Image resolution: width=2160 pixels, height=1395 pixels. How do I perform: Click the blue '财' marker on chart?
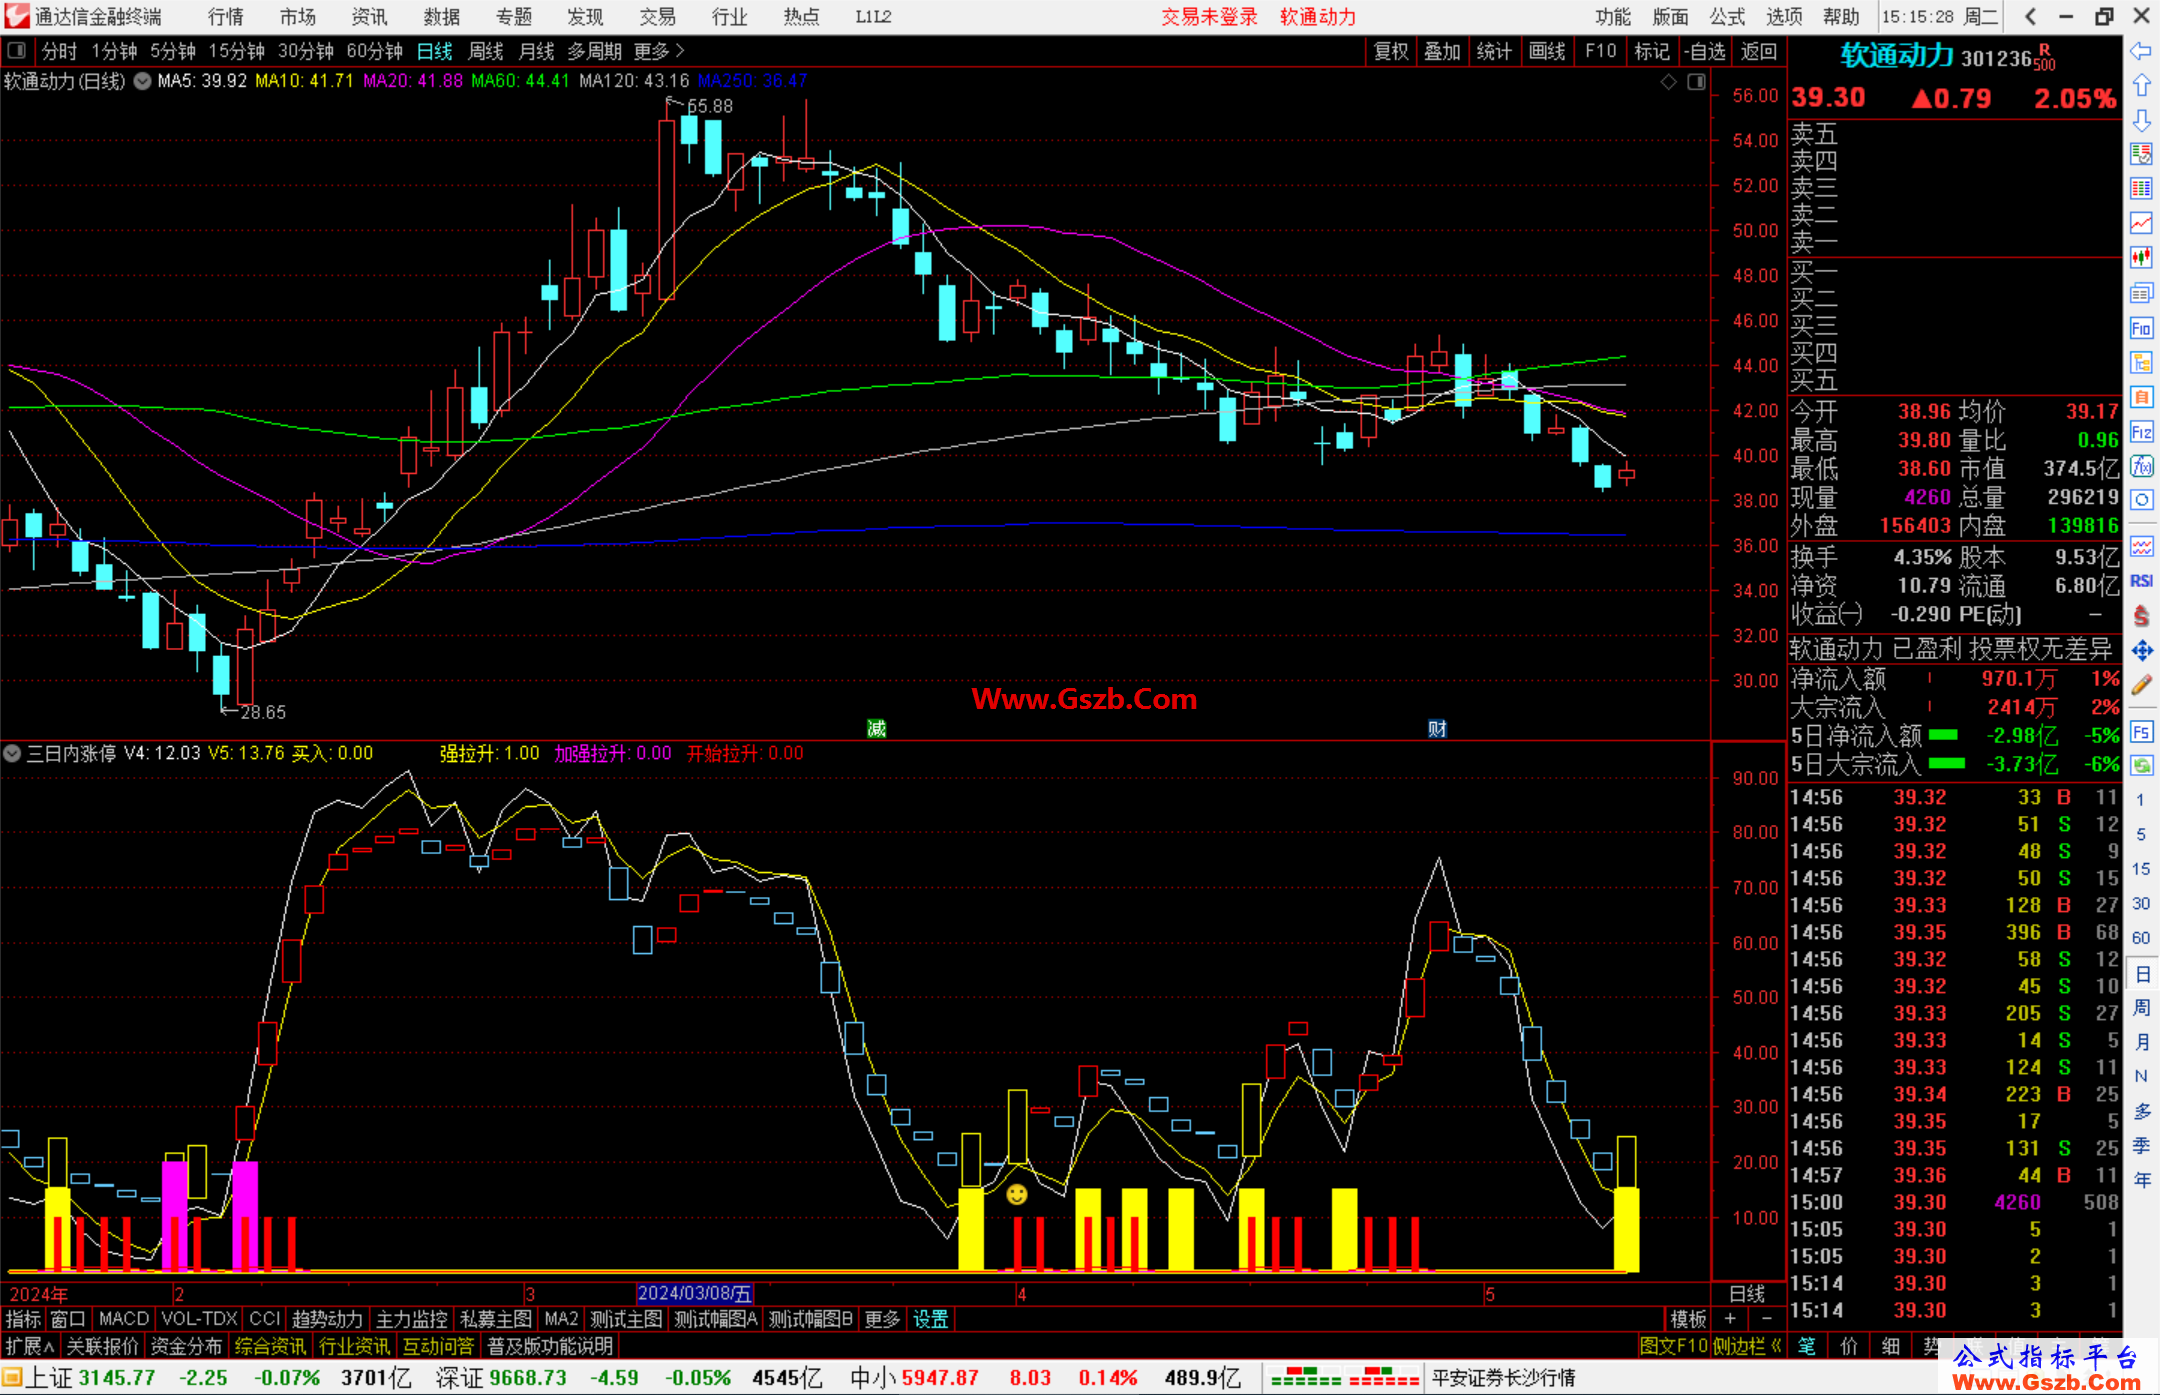[1437, 728]
